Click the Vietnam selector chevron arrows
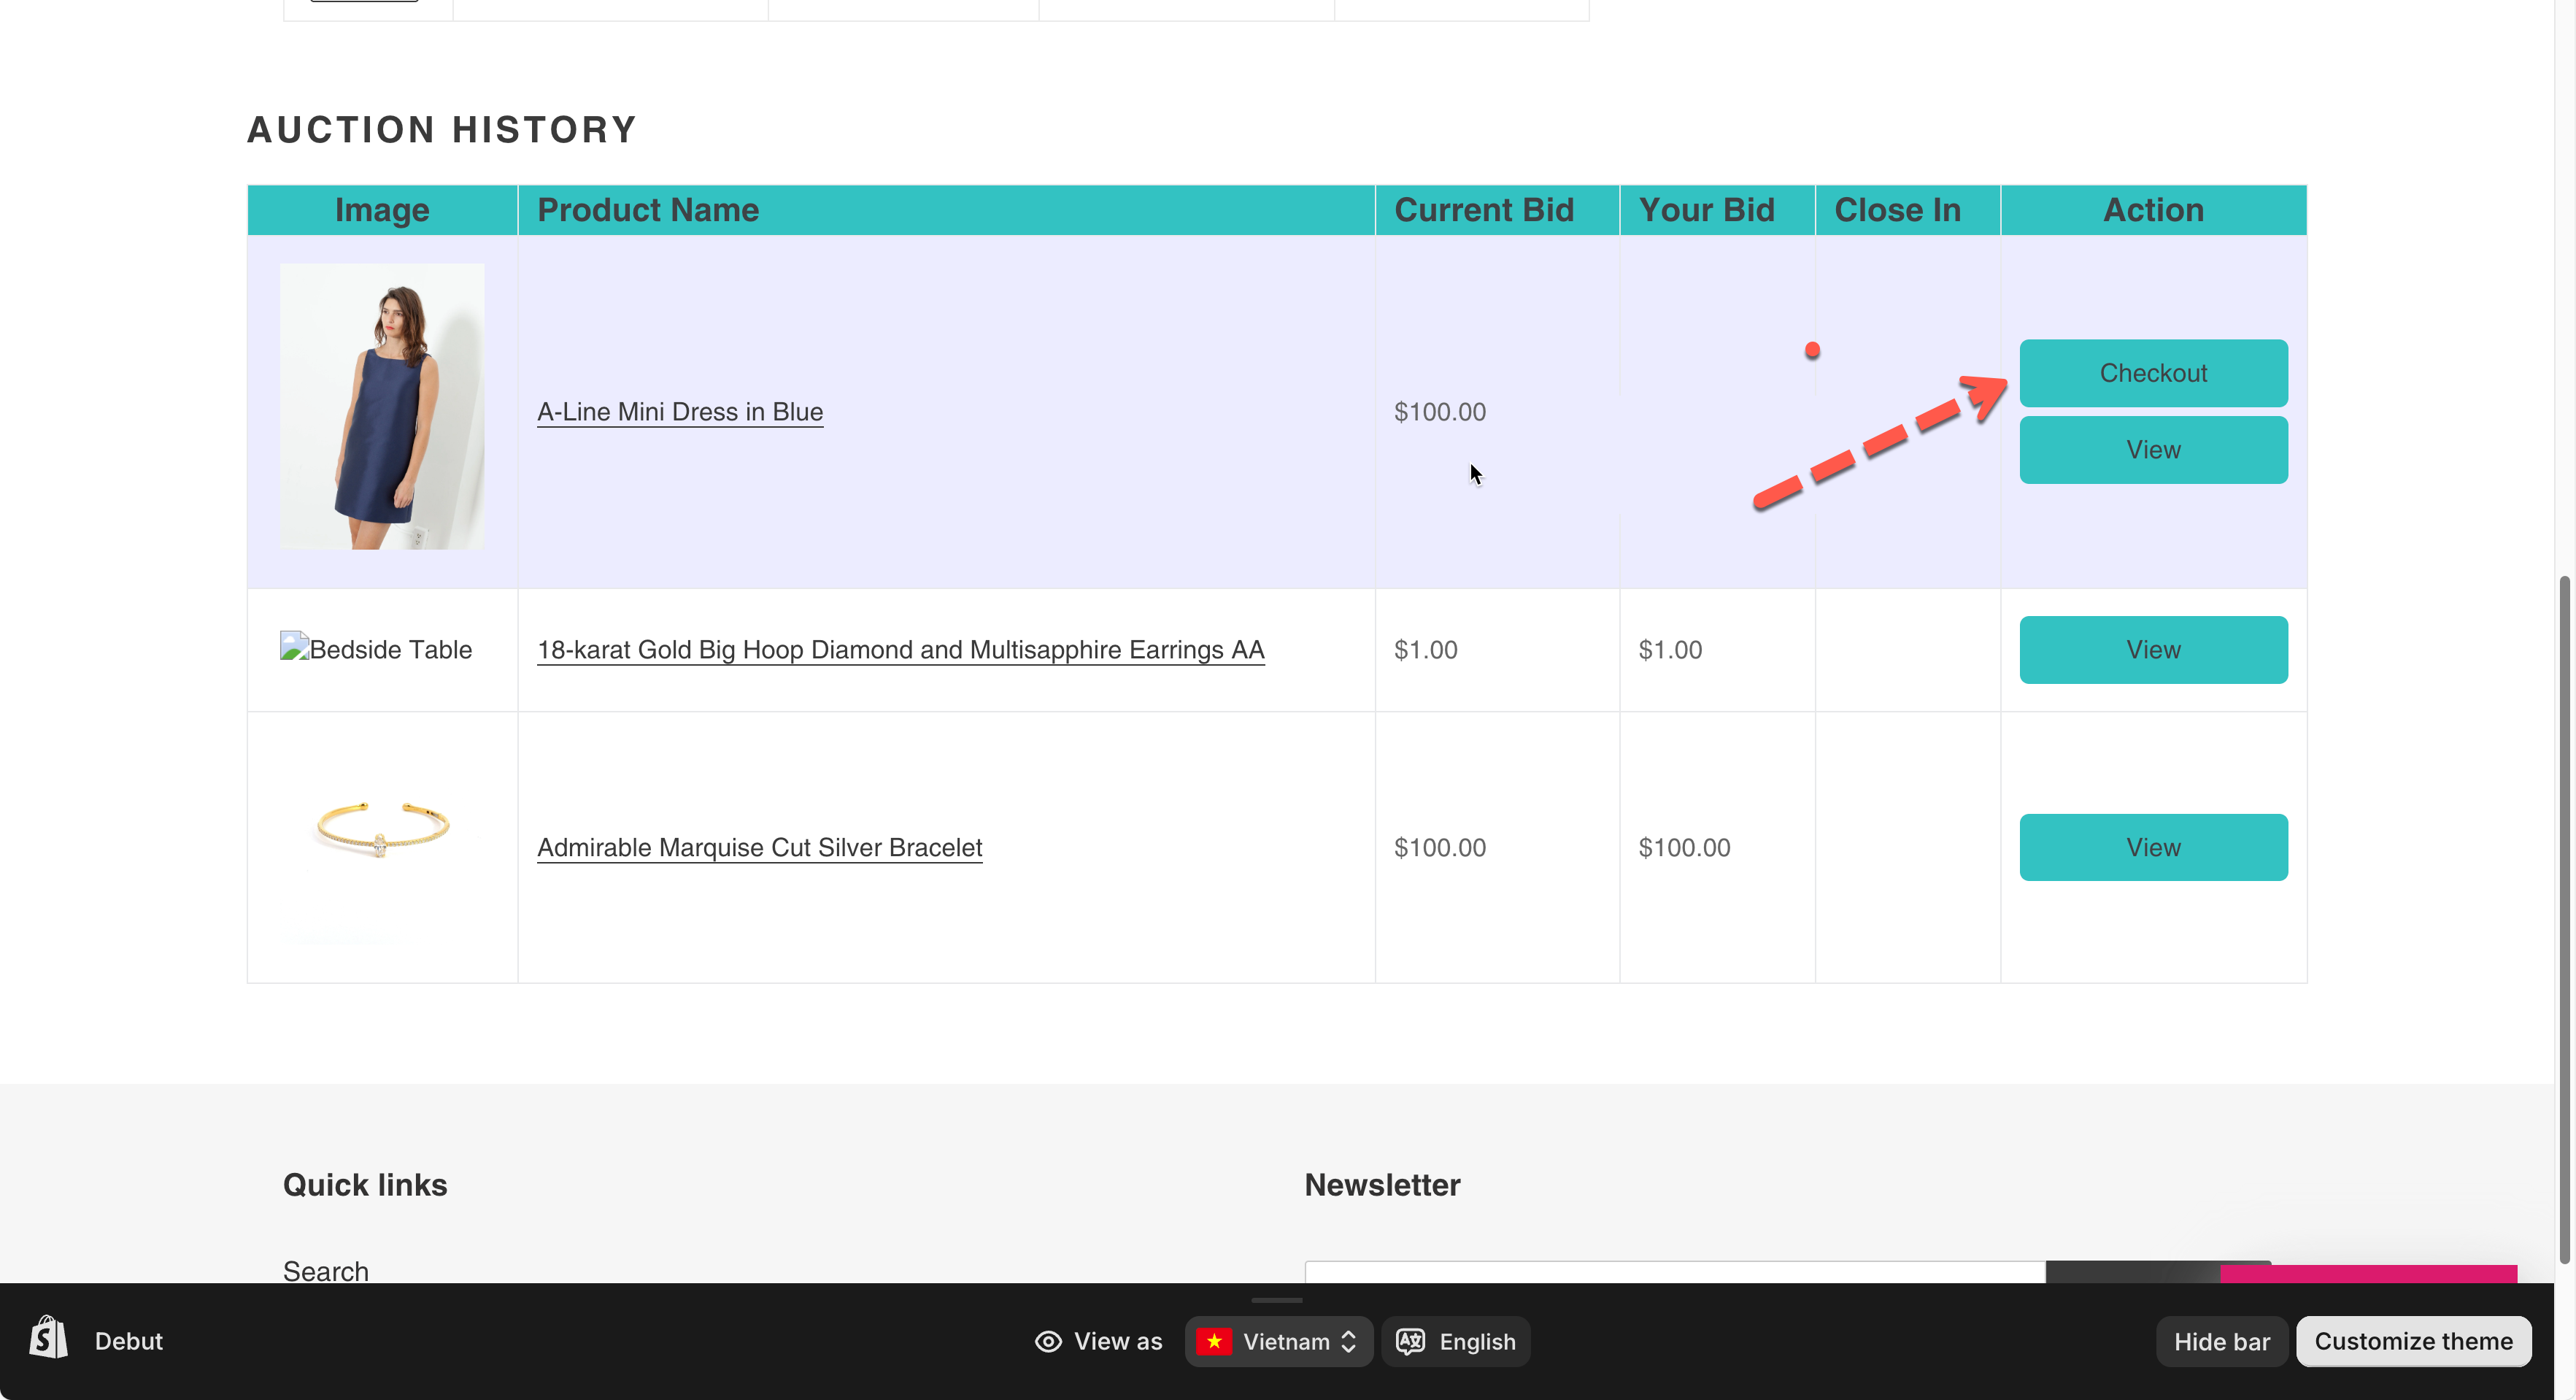This screenshot has width=2576, height=1400. 1348,1341
